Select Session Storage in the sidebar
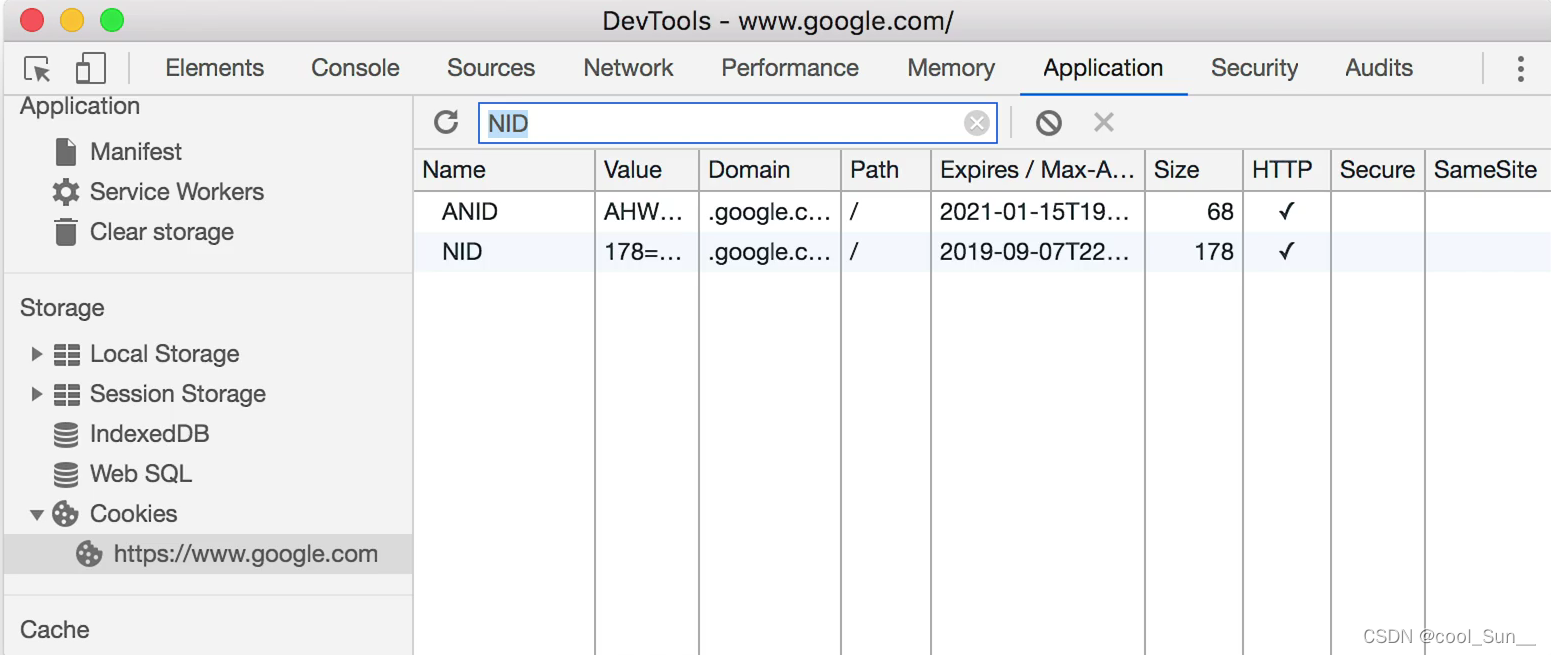1551x655 pixels. [178, 394]
